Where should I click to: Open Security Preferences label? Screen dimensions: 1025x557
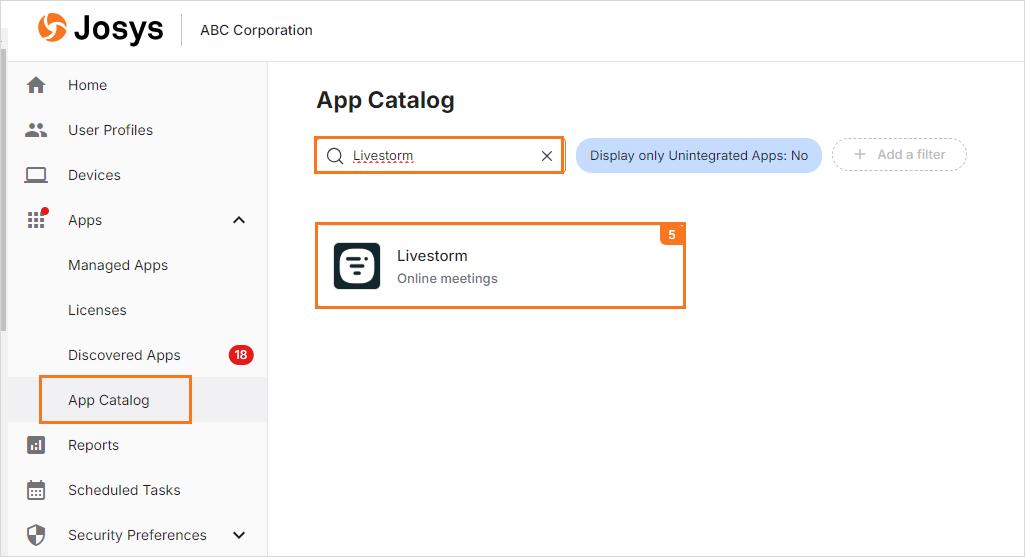(137, 535)
